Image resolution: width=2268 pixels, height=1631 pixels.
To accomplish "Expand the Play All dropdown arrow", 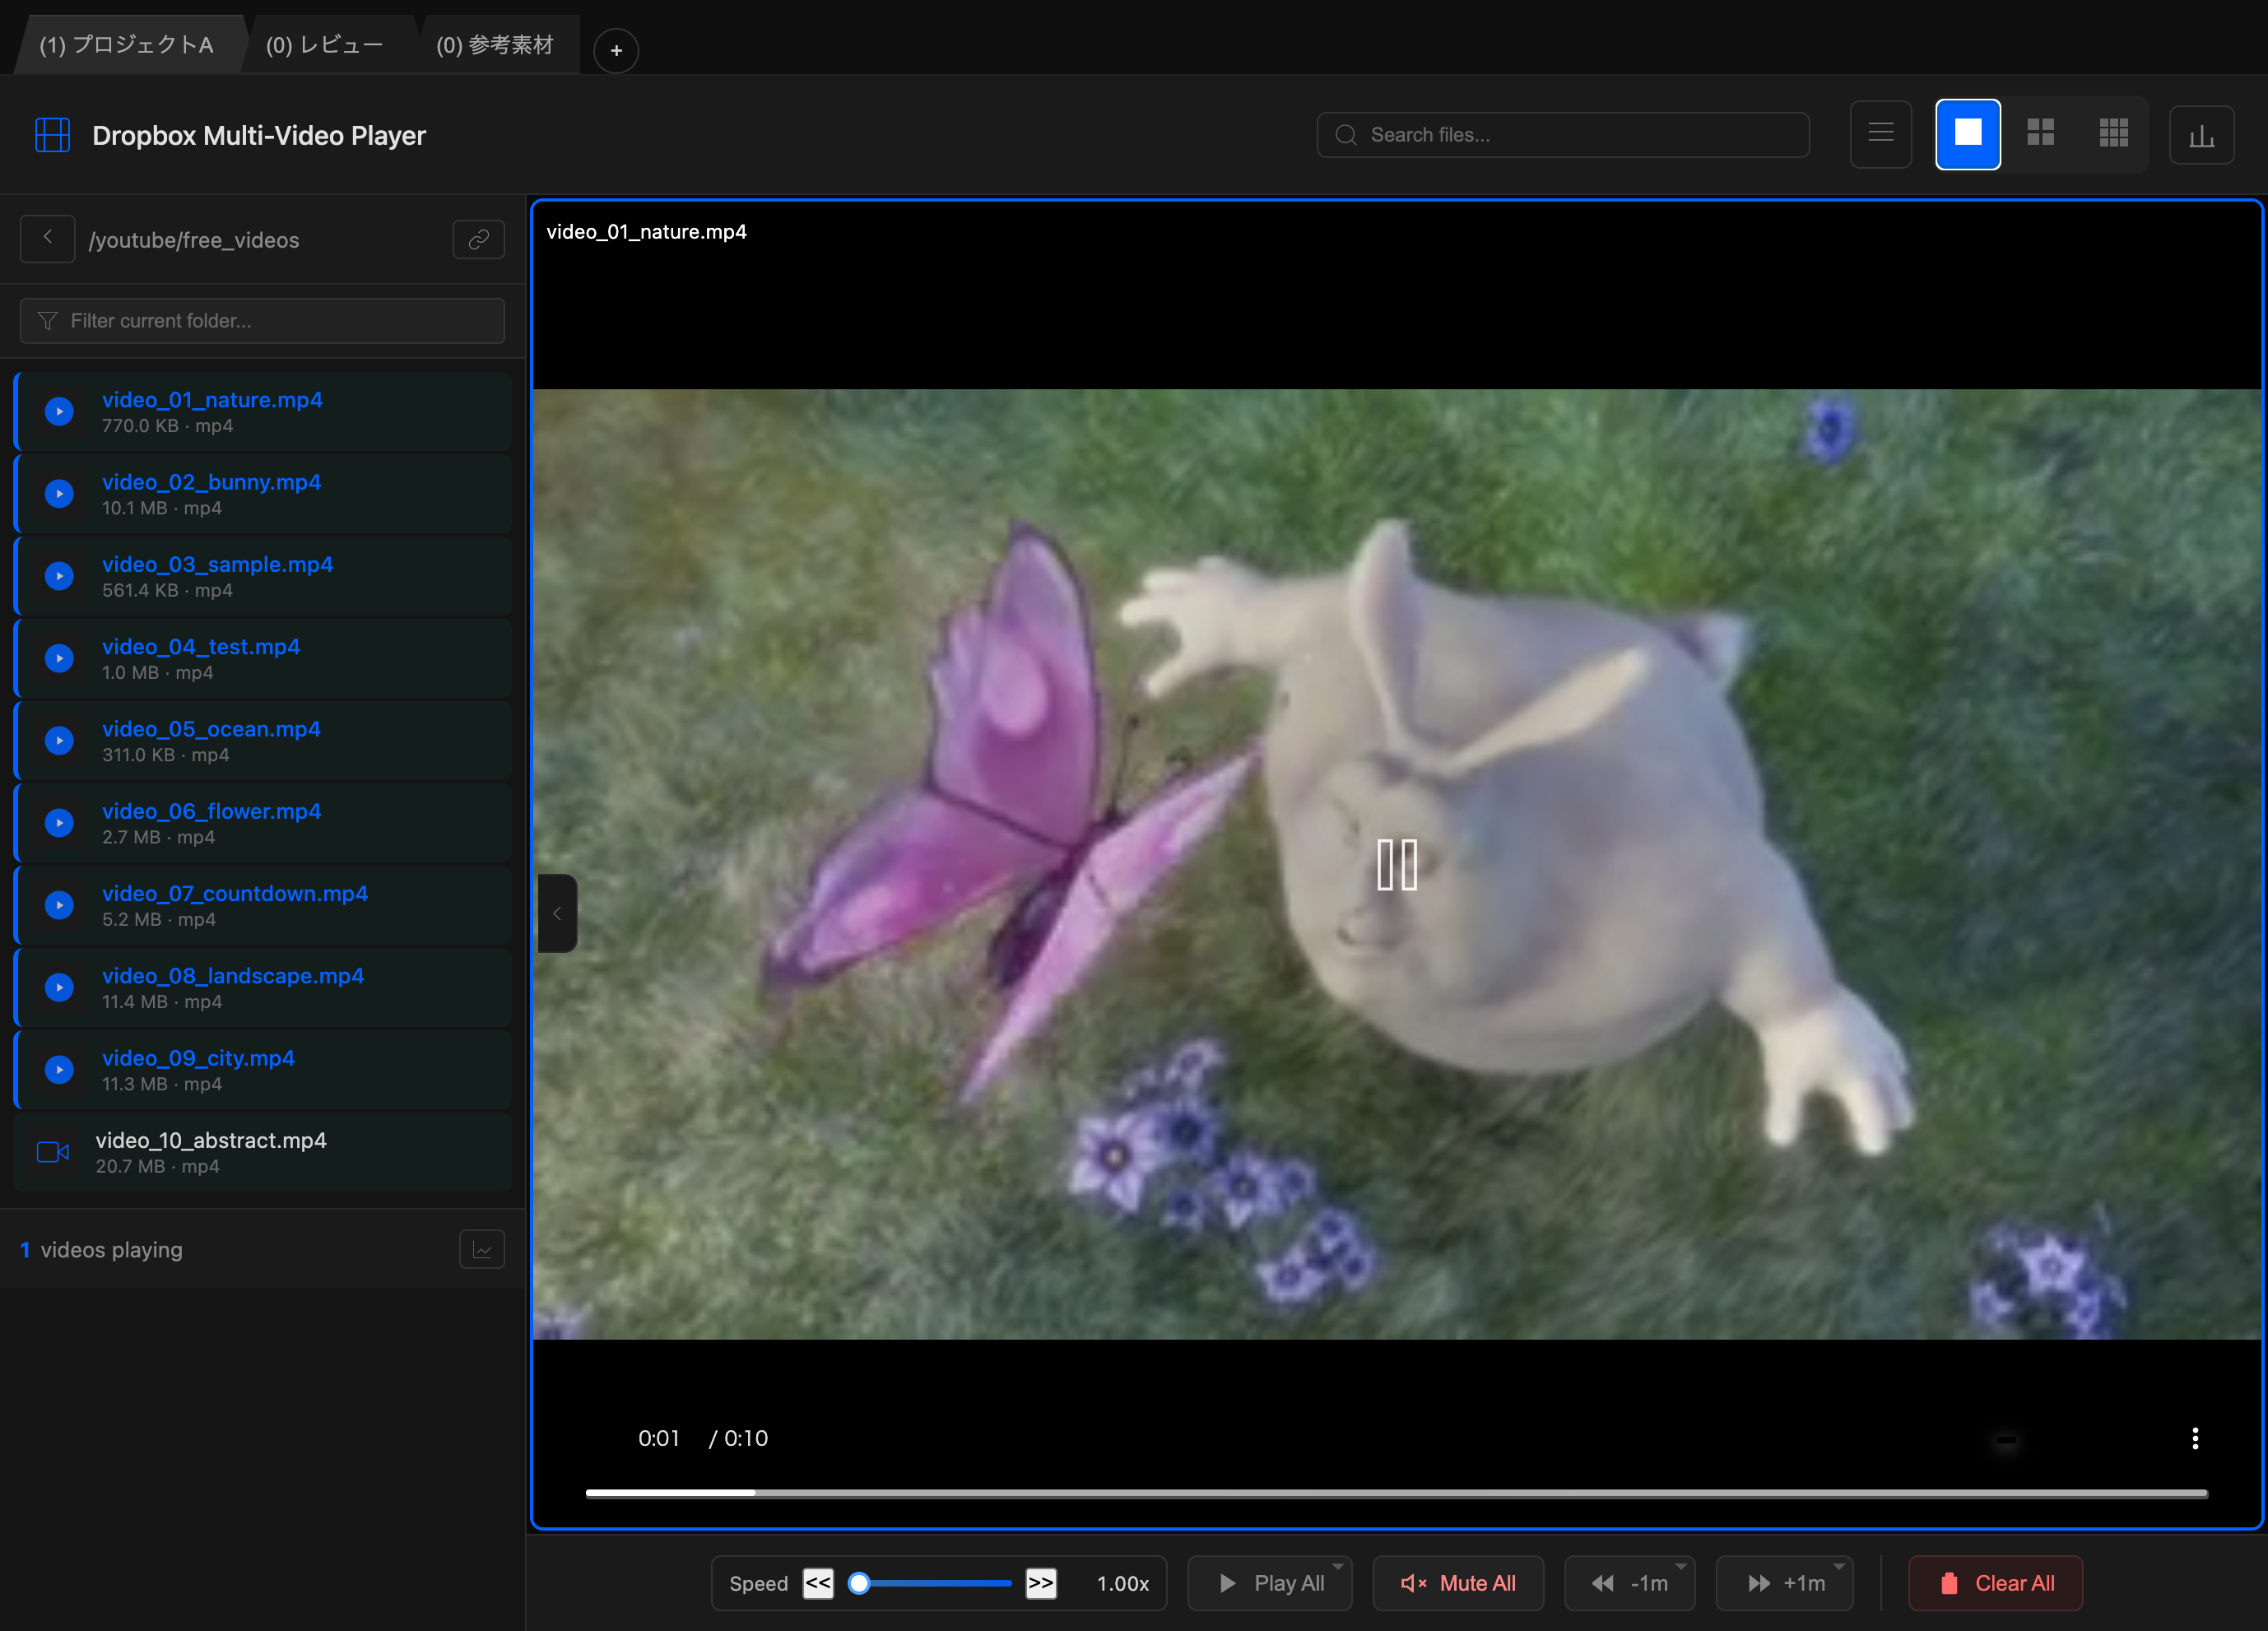I will click(x=1337, y=1567).
